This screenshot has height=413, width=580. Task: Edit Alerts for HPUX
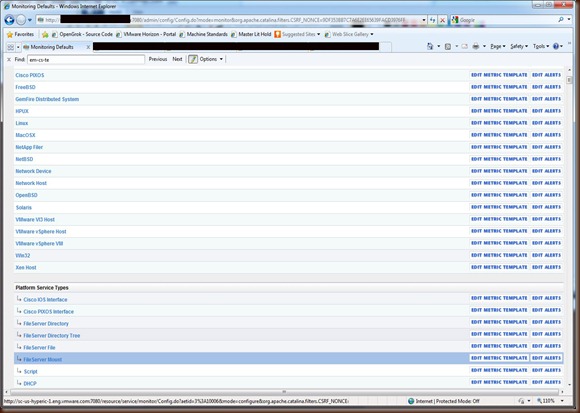click(x=546, y=111)
